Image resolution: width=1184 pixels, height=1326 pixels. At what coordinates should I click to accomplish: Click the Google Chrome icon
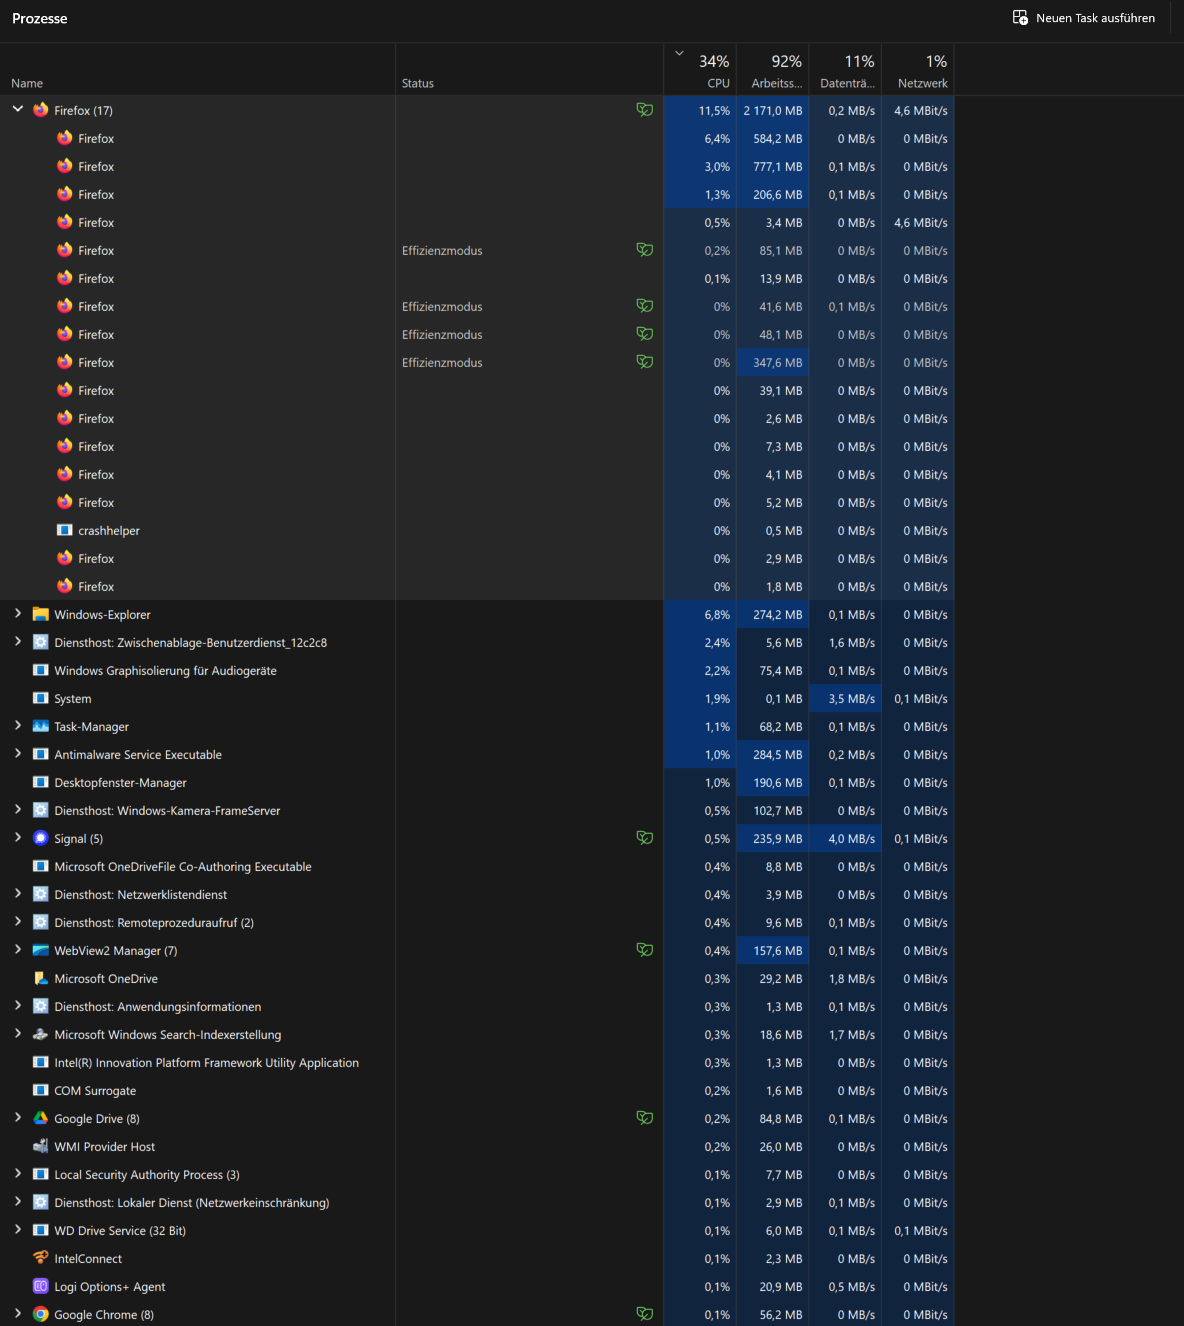coord(41,1314)
